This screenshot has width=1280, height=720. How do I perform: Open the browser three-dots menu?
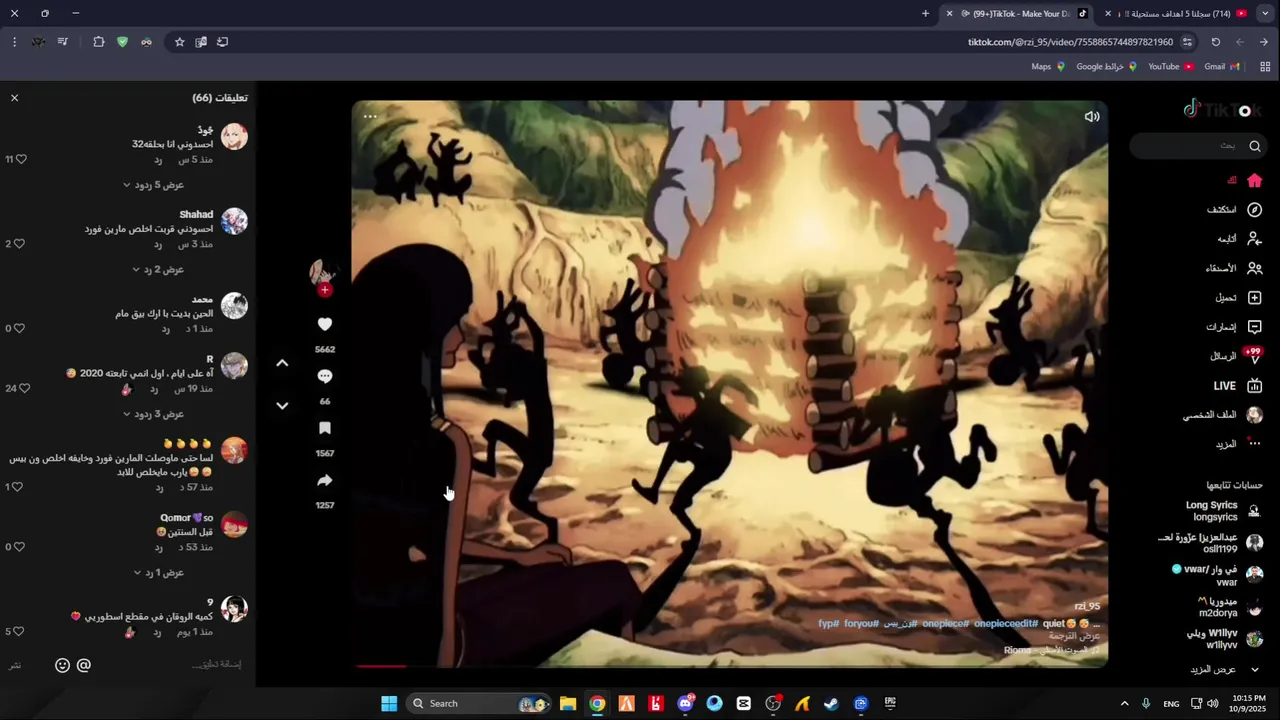14,42
